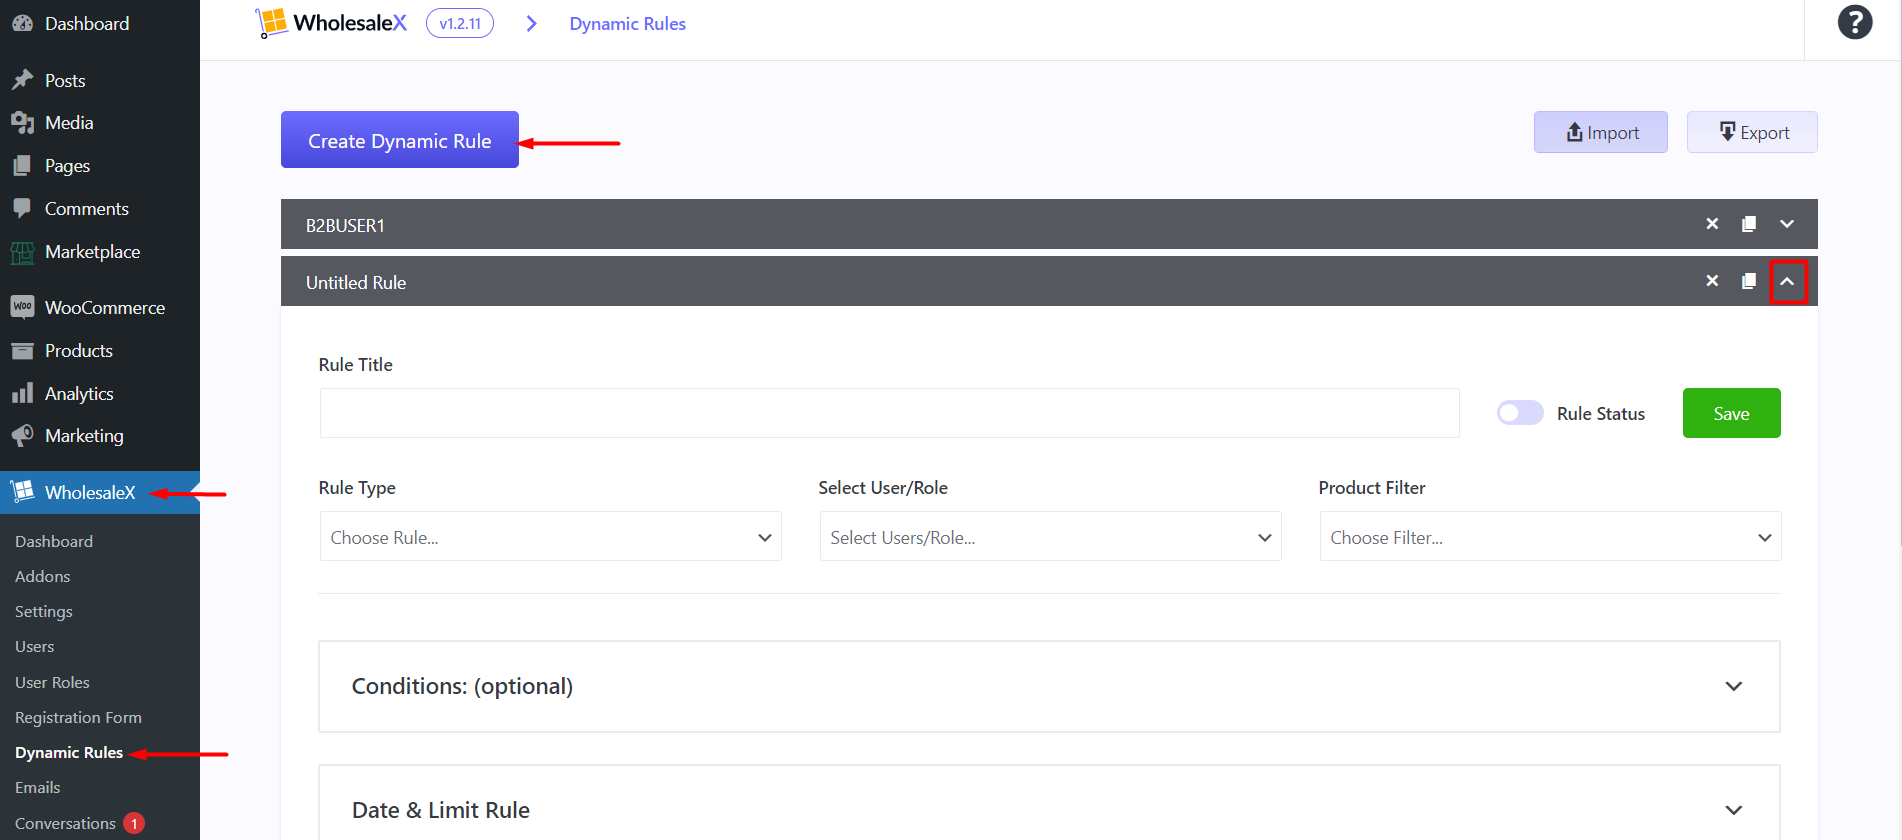Import dynamic rules

pyautogui.click(x=1601, y=132)
